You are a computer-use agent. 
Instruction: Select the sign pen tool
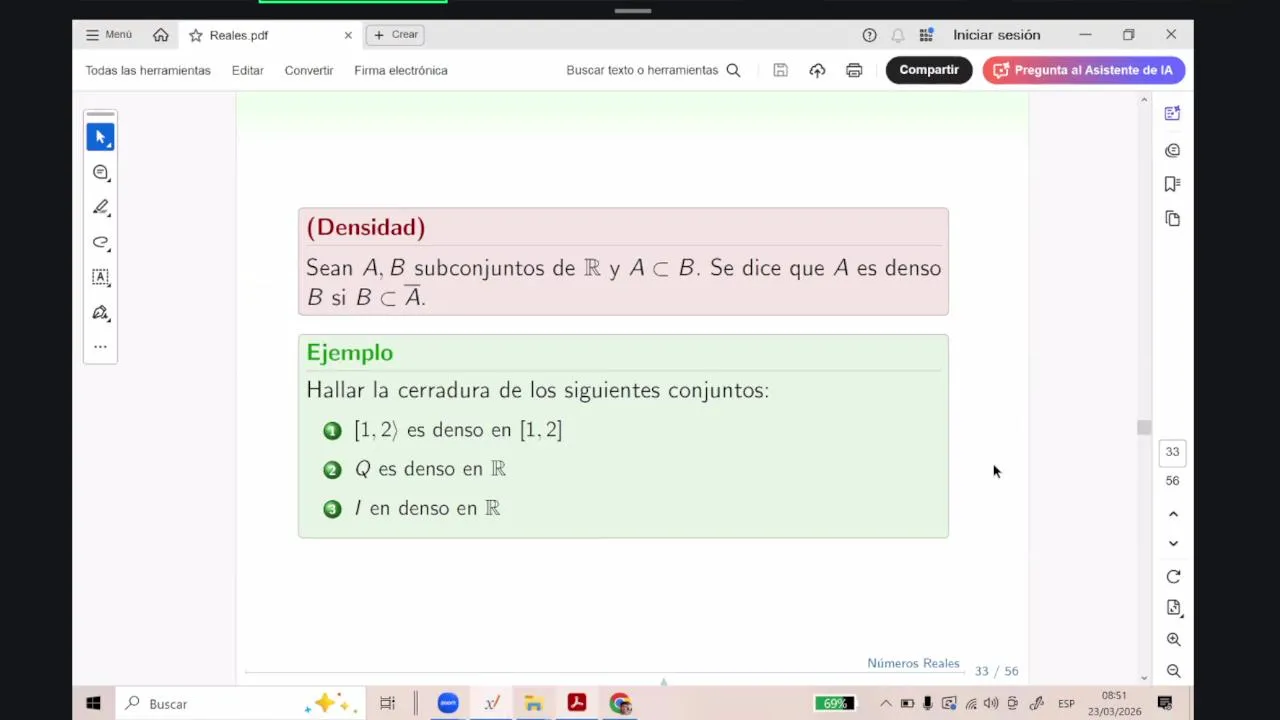(x=100, y=312)
